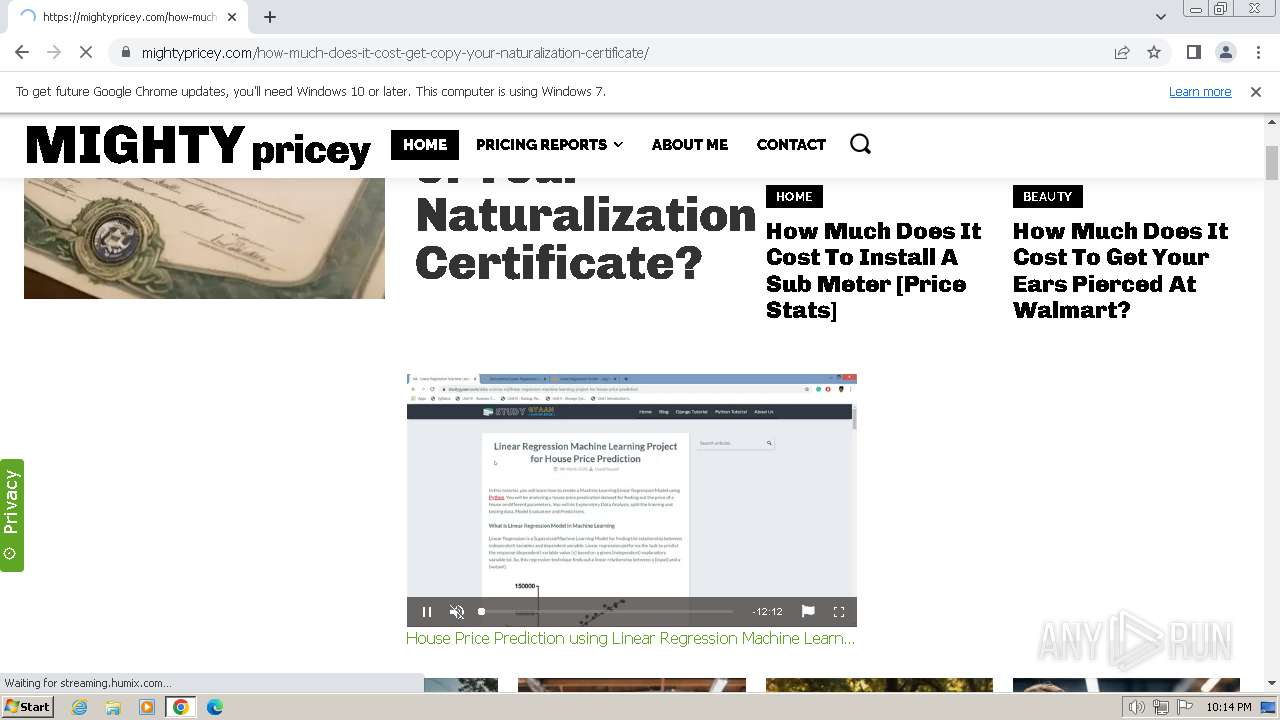Open the Windows Start menu
Viewport: 1280px width, 720px height.
tap(27, 706)
